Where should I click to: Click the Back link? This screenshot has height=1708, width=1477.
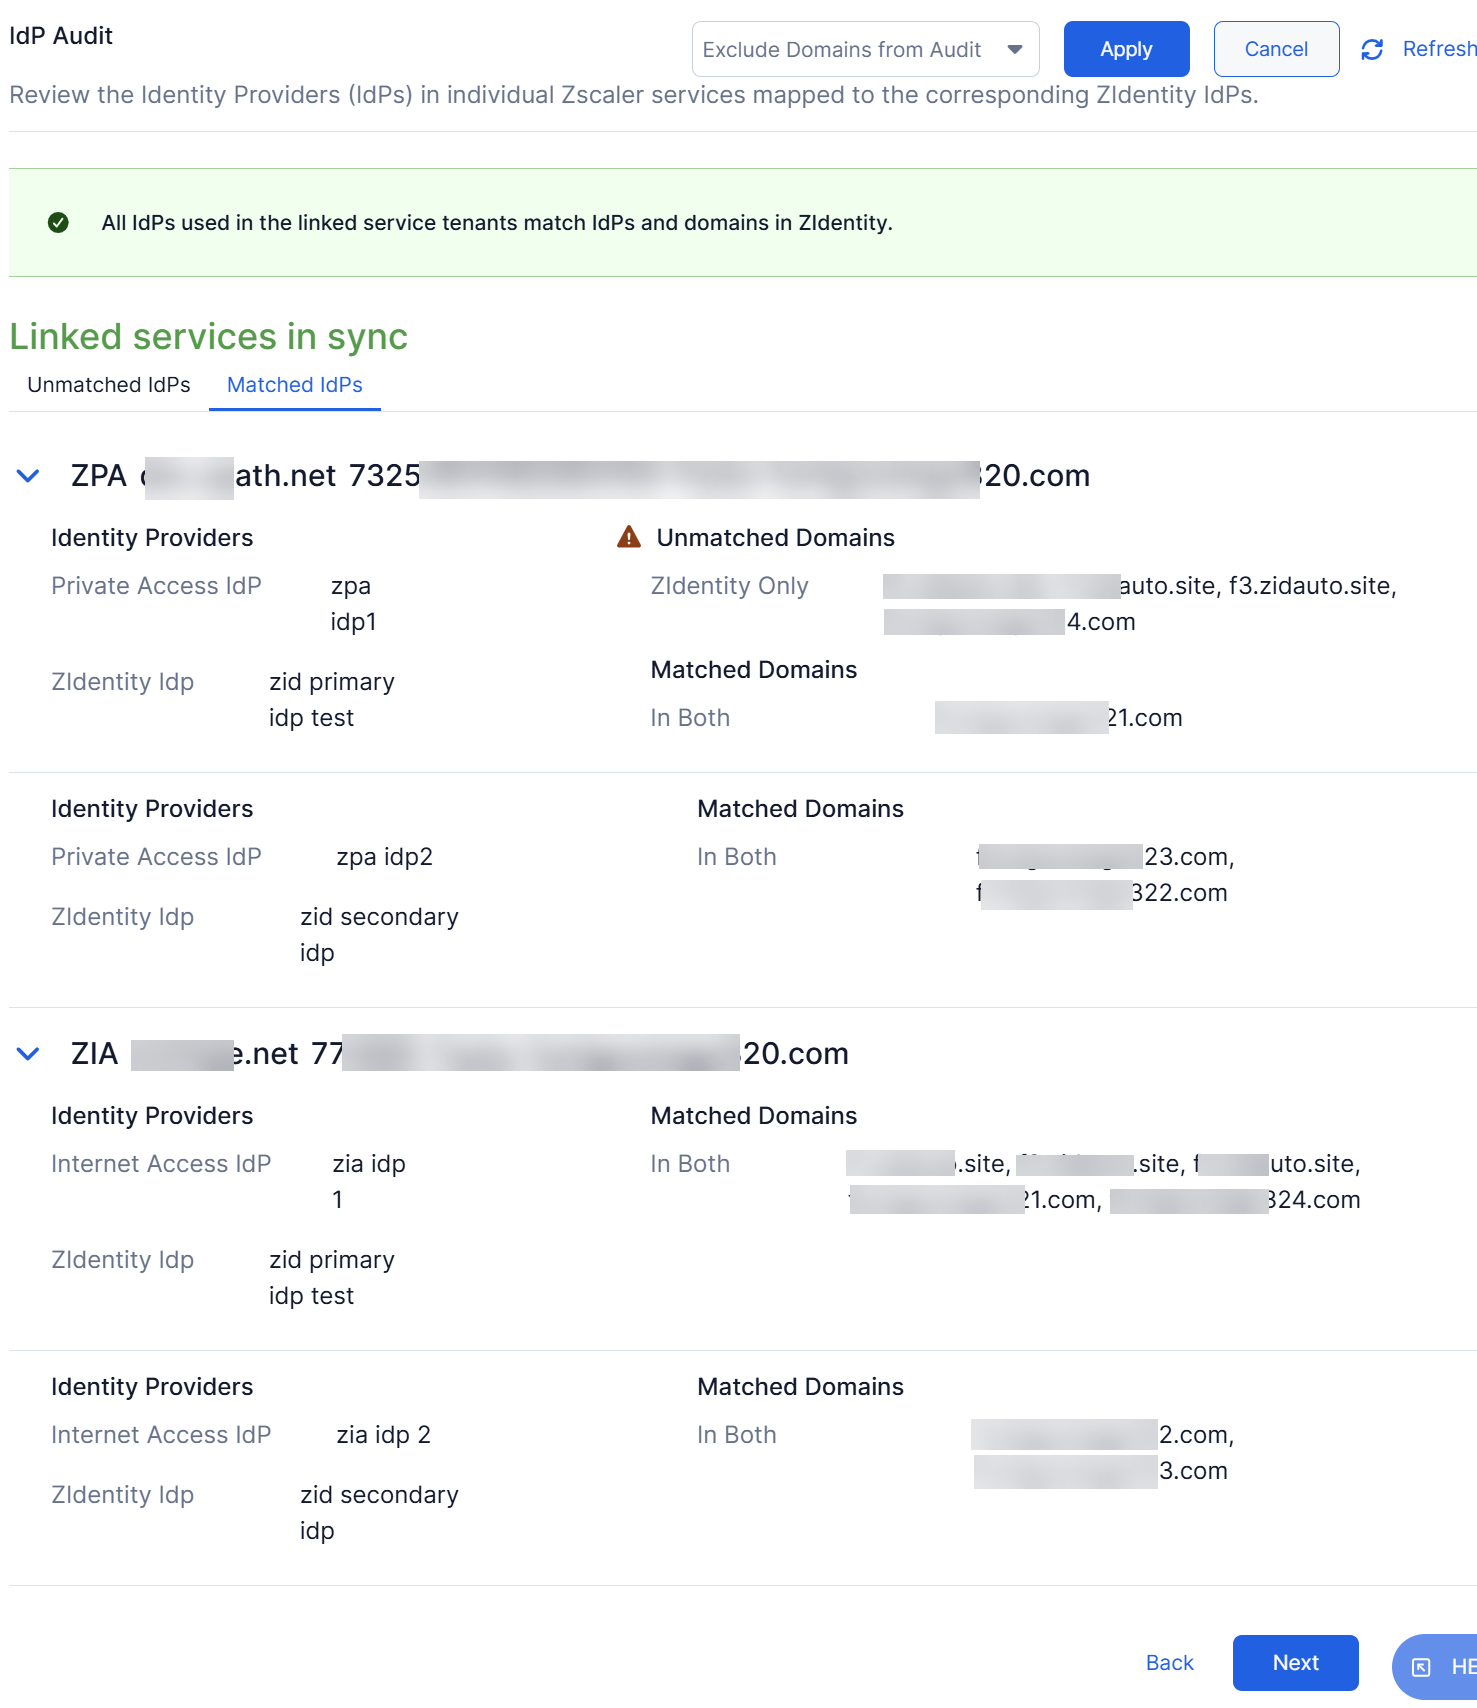[x=1169, y=1663]
